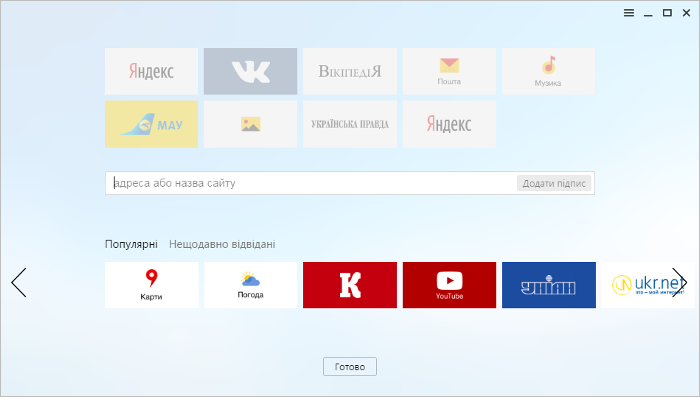700x397 pixels.
Task: Open the browser hamburger menu
Action: (x=629, y=13)
